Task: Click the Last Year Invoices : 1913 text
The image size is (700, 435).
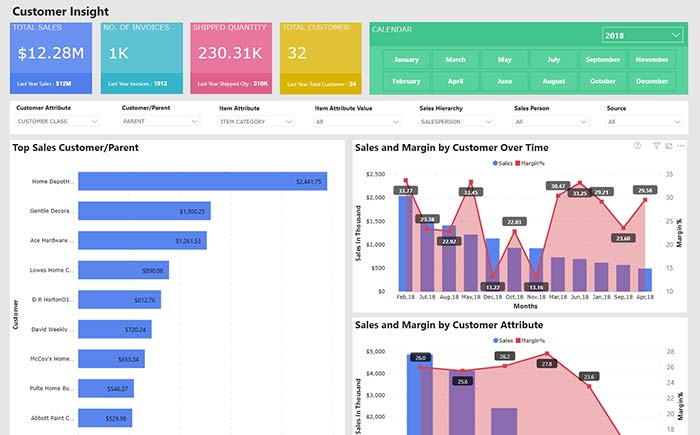Action: 138,84
